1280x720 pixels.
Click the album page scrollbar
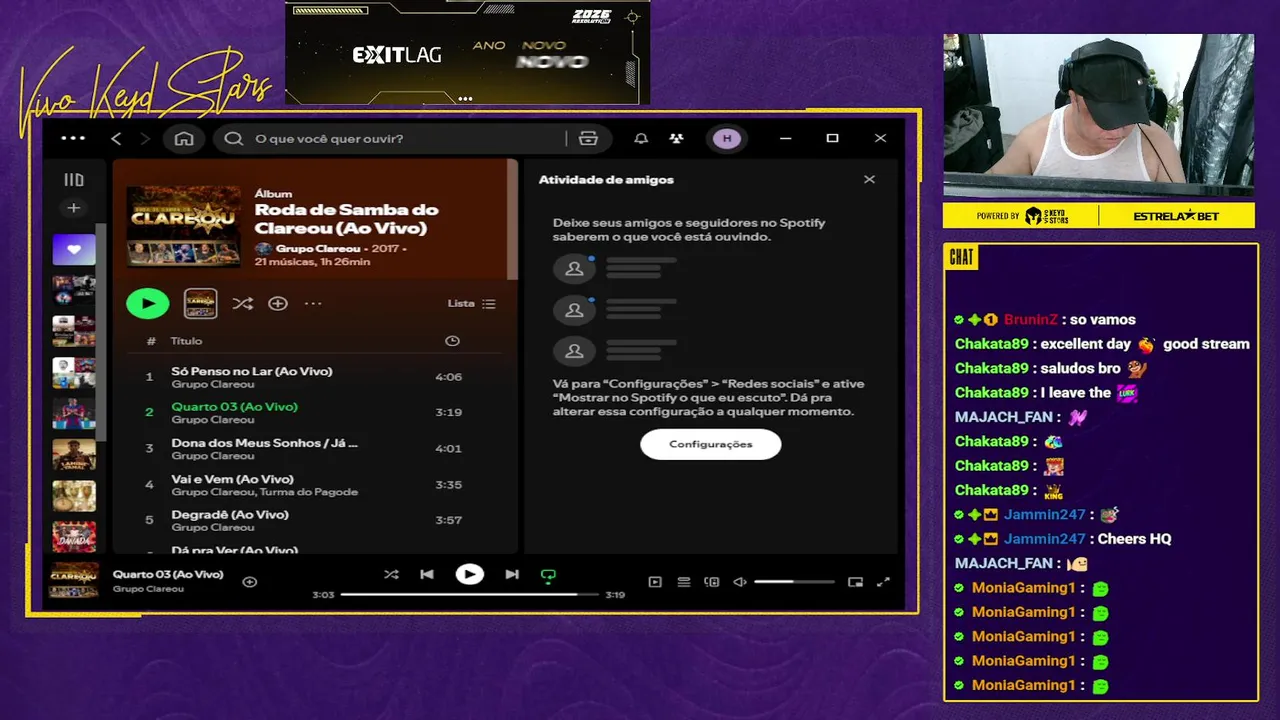(x=513, y=220)
